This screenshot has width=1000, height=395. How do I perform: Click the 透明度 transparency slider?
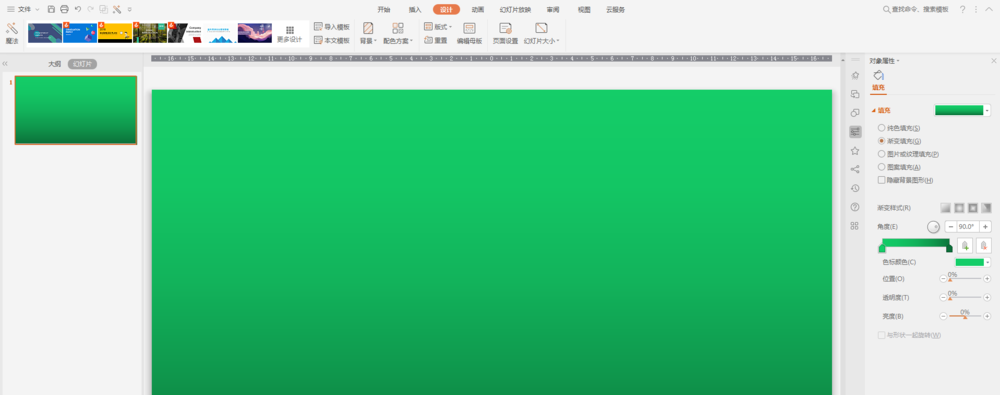click(x=965, y=297)
